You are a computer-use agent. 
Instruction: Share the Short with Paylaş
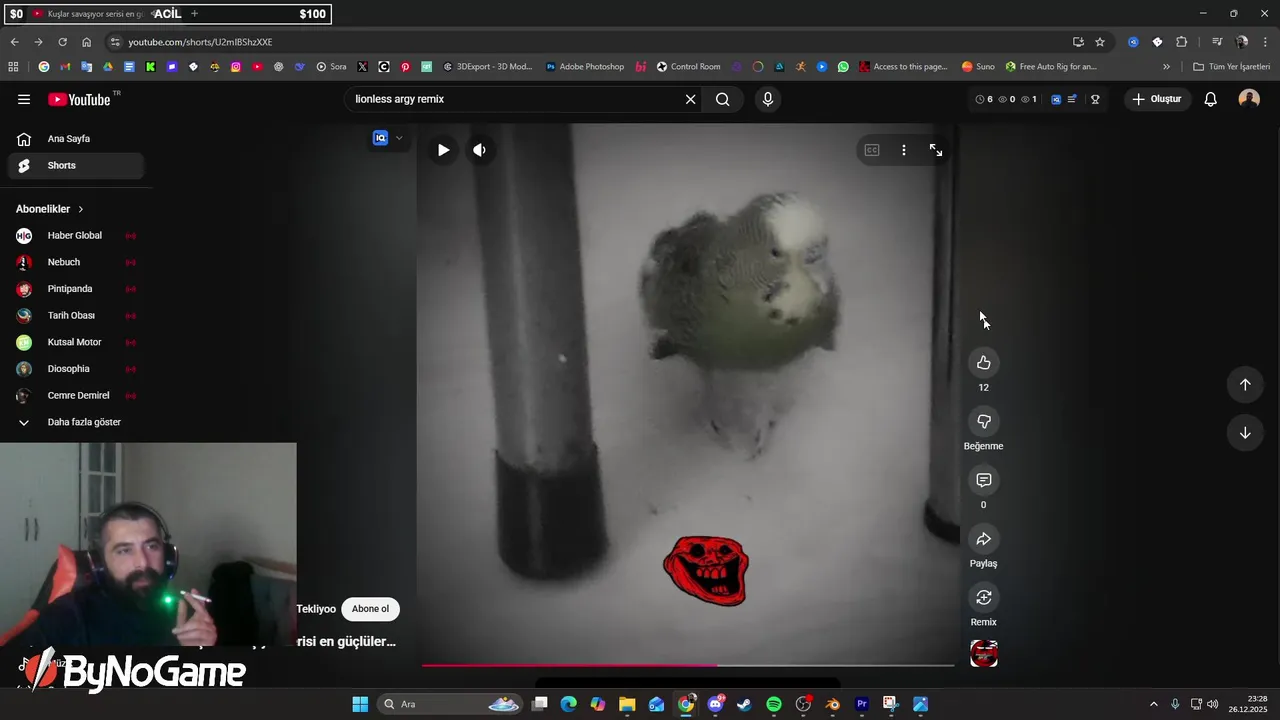[x=984, y=539]
